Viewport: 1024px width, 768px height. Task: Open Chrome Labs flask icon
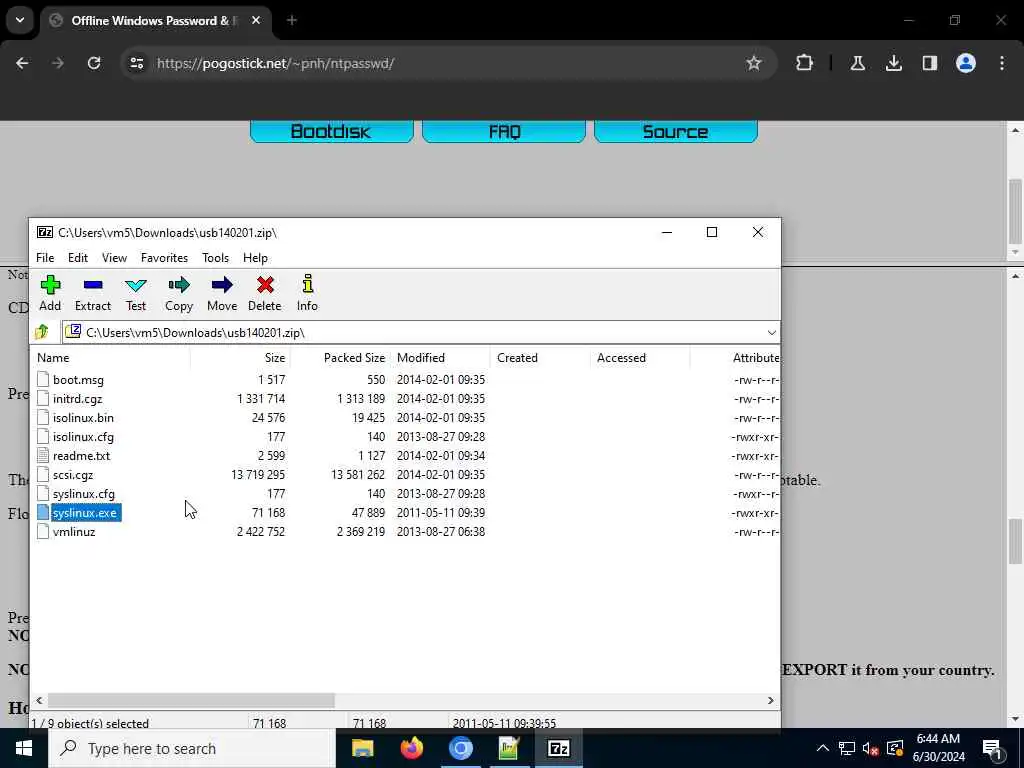point(857,63)
